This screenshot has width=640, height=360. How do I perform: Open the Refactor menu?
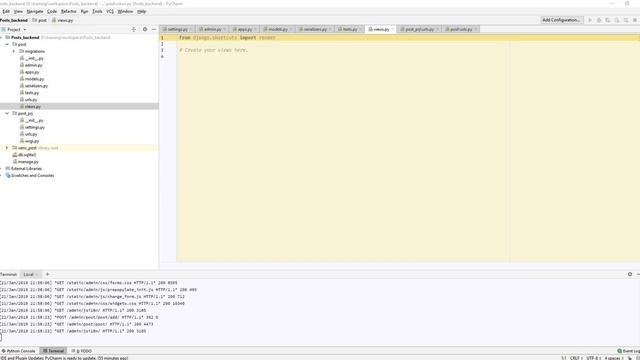[x=69, y=11]
